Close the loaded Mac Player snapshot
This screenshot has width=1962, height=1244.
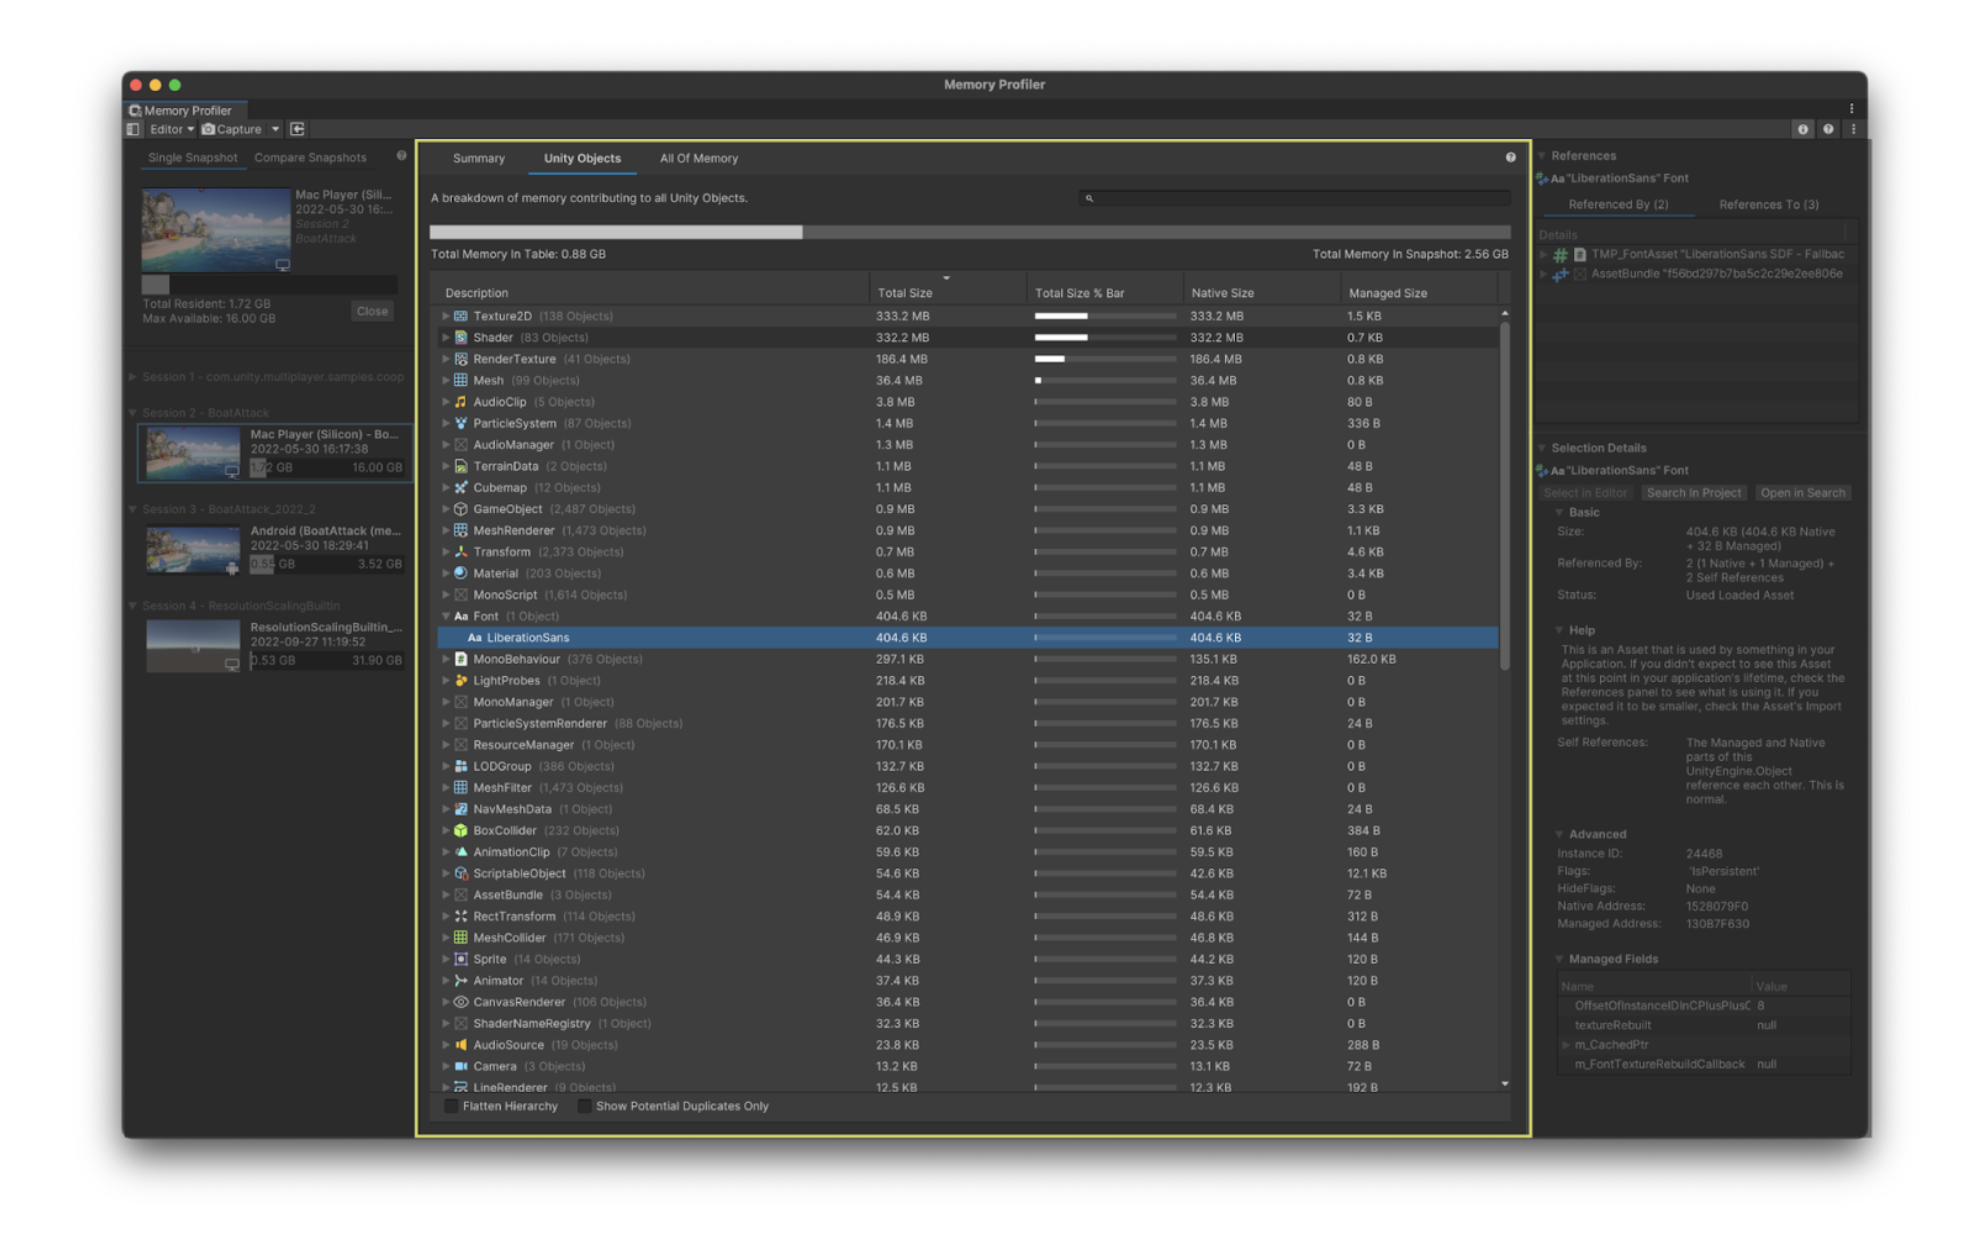tap(371, 311)
